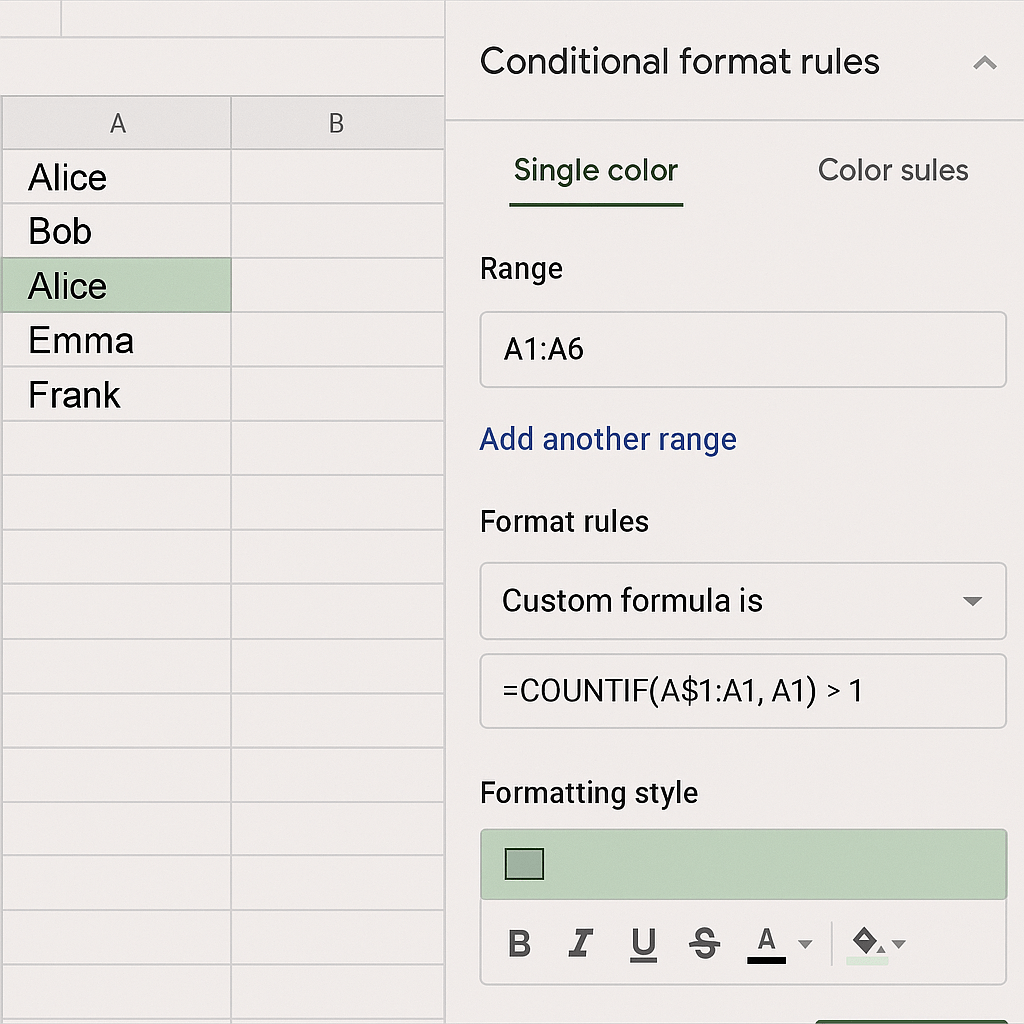This screenshot has width=1024, height=1024.
Task: Click the Range input showing A1:A6
Action: pyautogui.click(x=743, y=350)
